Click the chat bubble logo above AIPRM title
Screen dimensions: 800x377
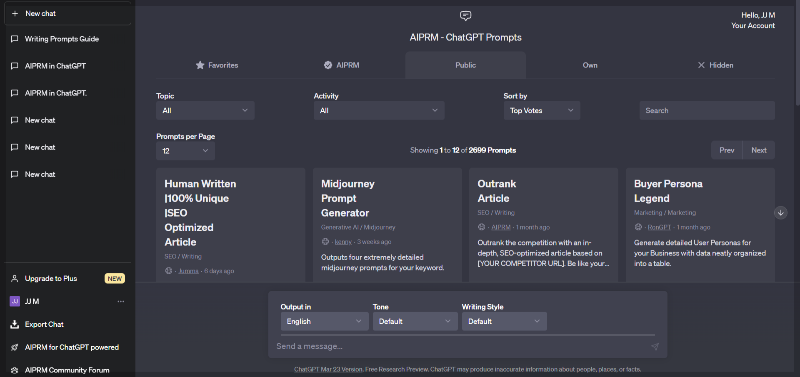click(x=465, y=16)
